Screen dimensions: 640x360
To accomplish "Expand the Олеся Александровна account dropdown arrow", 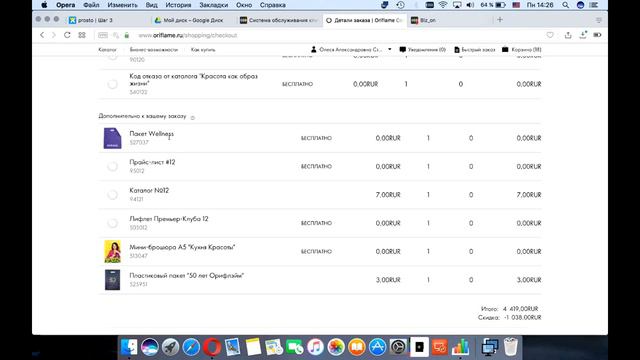I will [390, 49].
